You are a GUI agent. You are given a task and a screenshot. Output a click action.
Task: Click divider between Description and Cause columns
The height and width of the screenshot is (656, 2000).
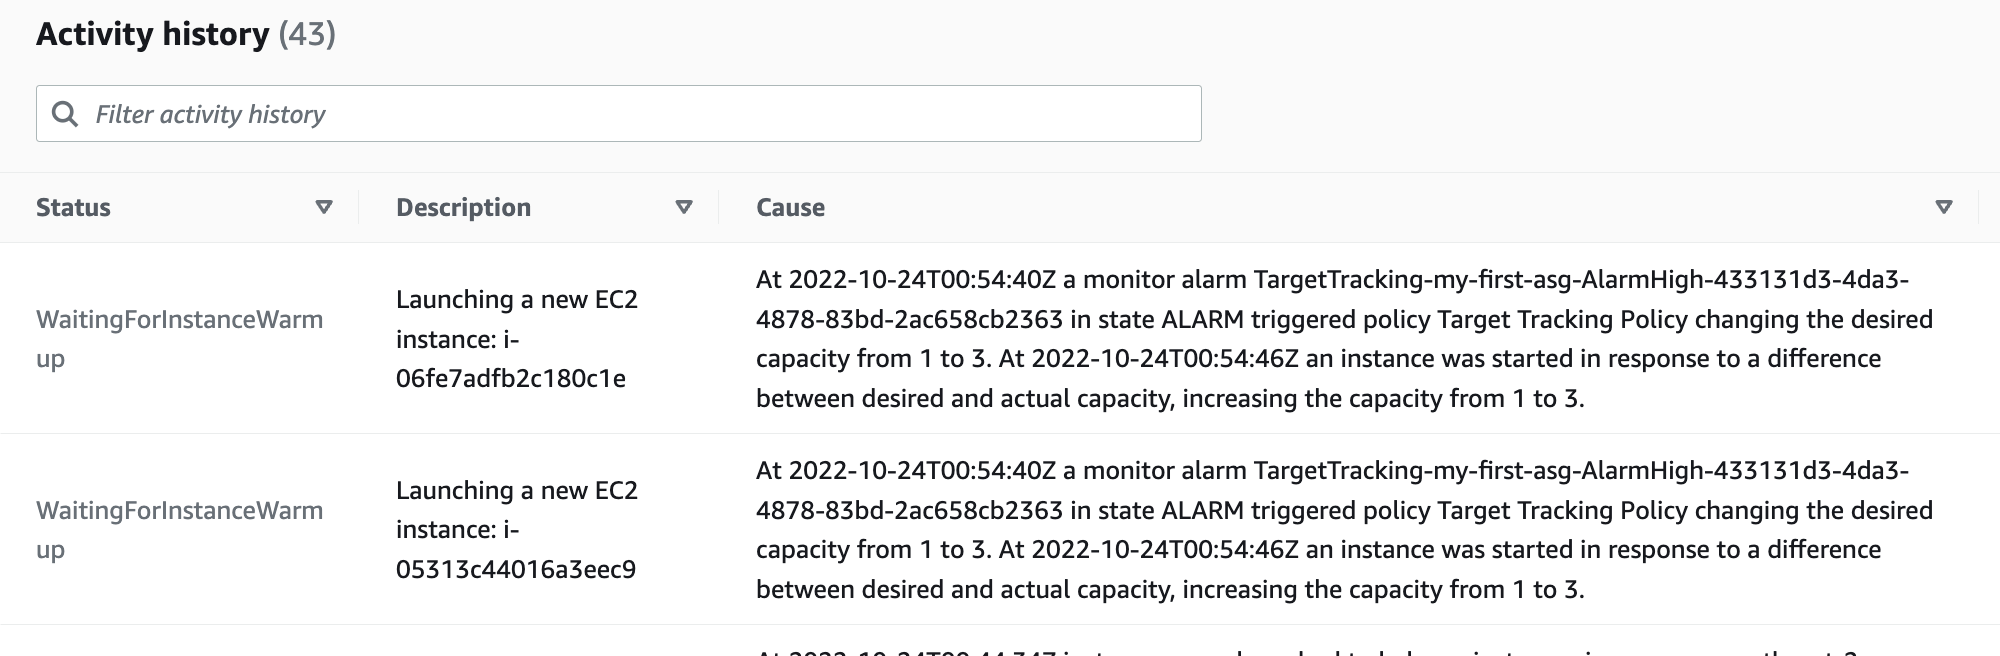pyautogui.click(x=718, y=207)
